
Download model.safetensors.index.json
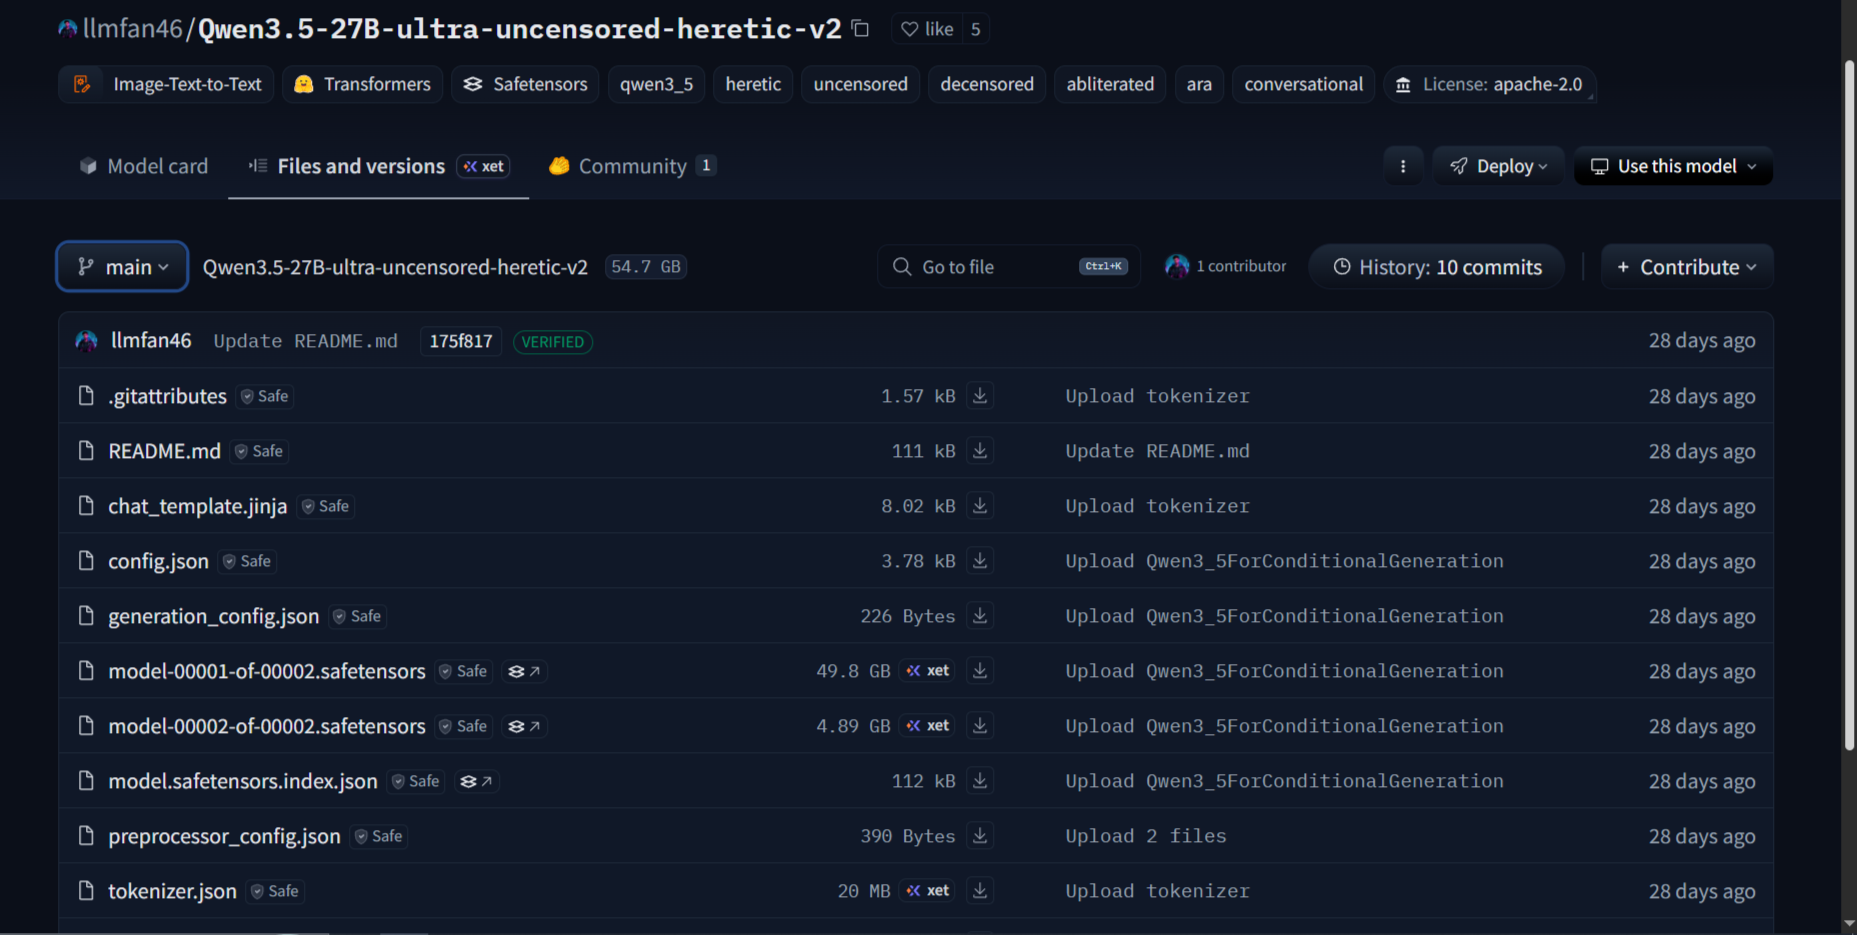click(x=980, y=781)
